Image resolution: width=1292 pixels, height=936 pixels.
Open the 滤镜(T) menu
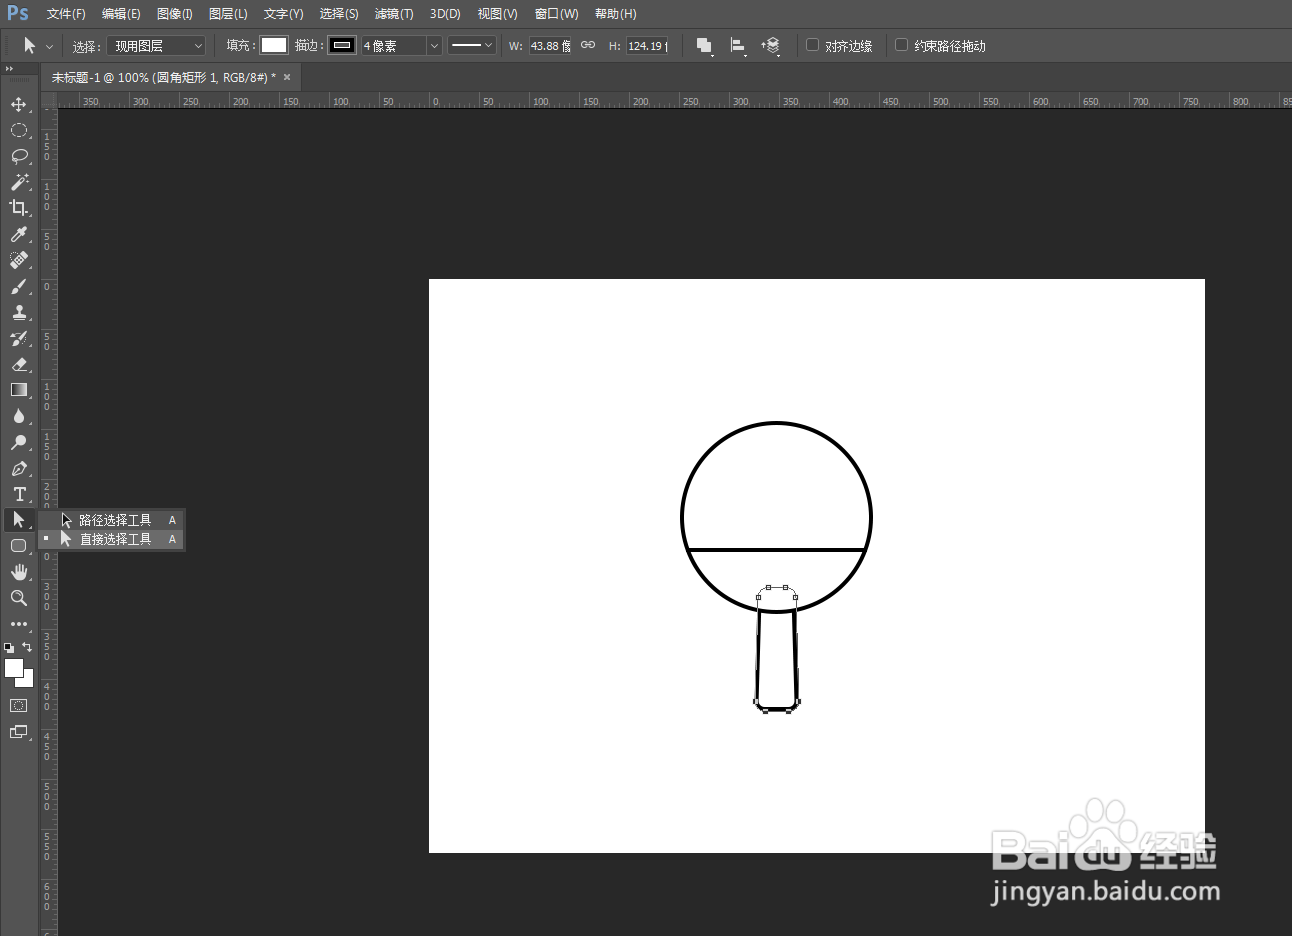[x=394, y=14]
